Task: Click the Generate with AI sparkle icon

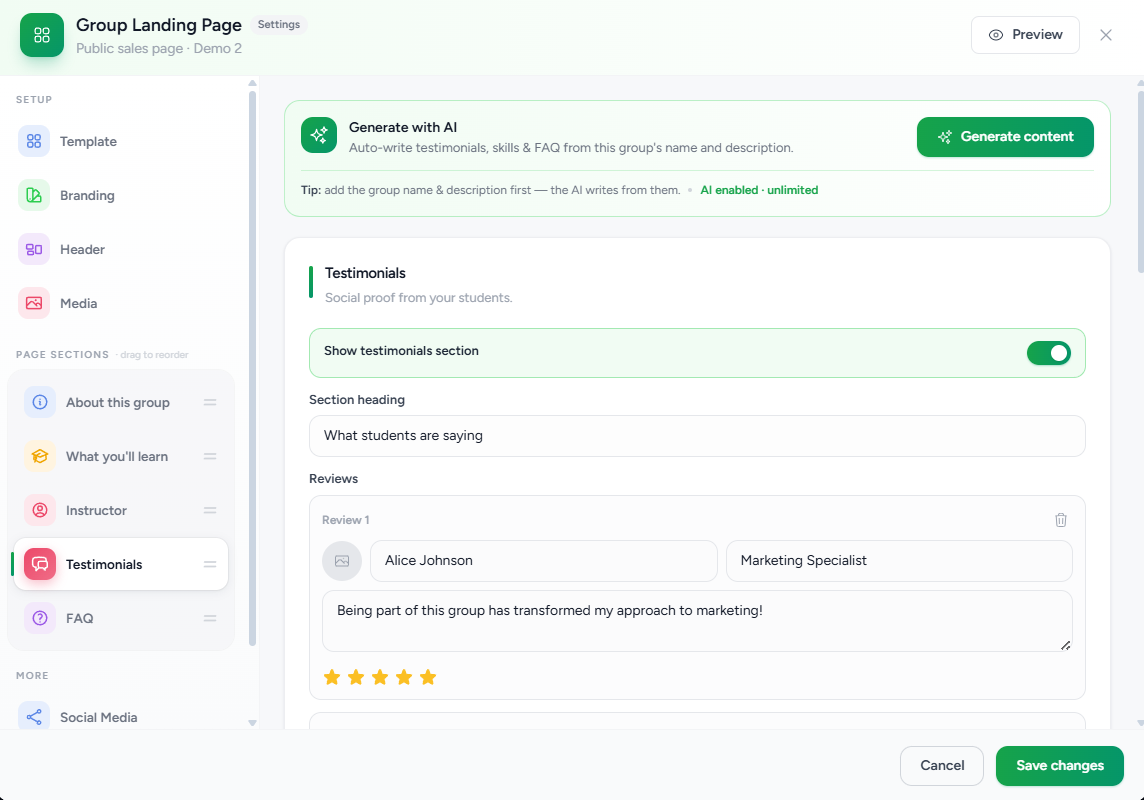Action: pyautogui.click(x=319, y=136)
